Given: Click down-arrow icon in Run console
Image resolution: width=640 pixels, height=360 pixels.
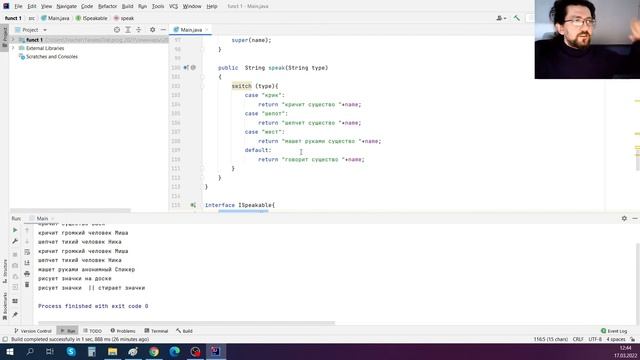Looking at the screenshot, I should pos(27,241).
